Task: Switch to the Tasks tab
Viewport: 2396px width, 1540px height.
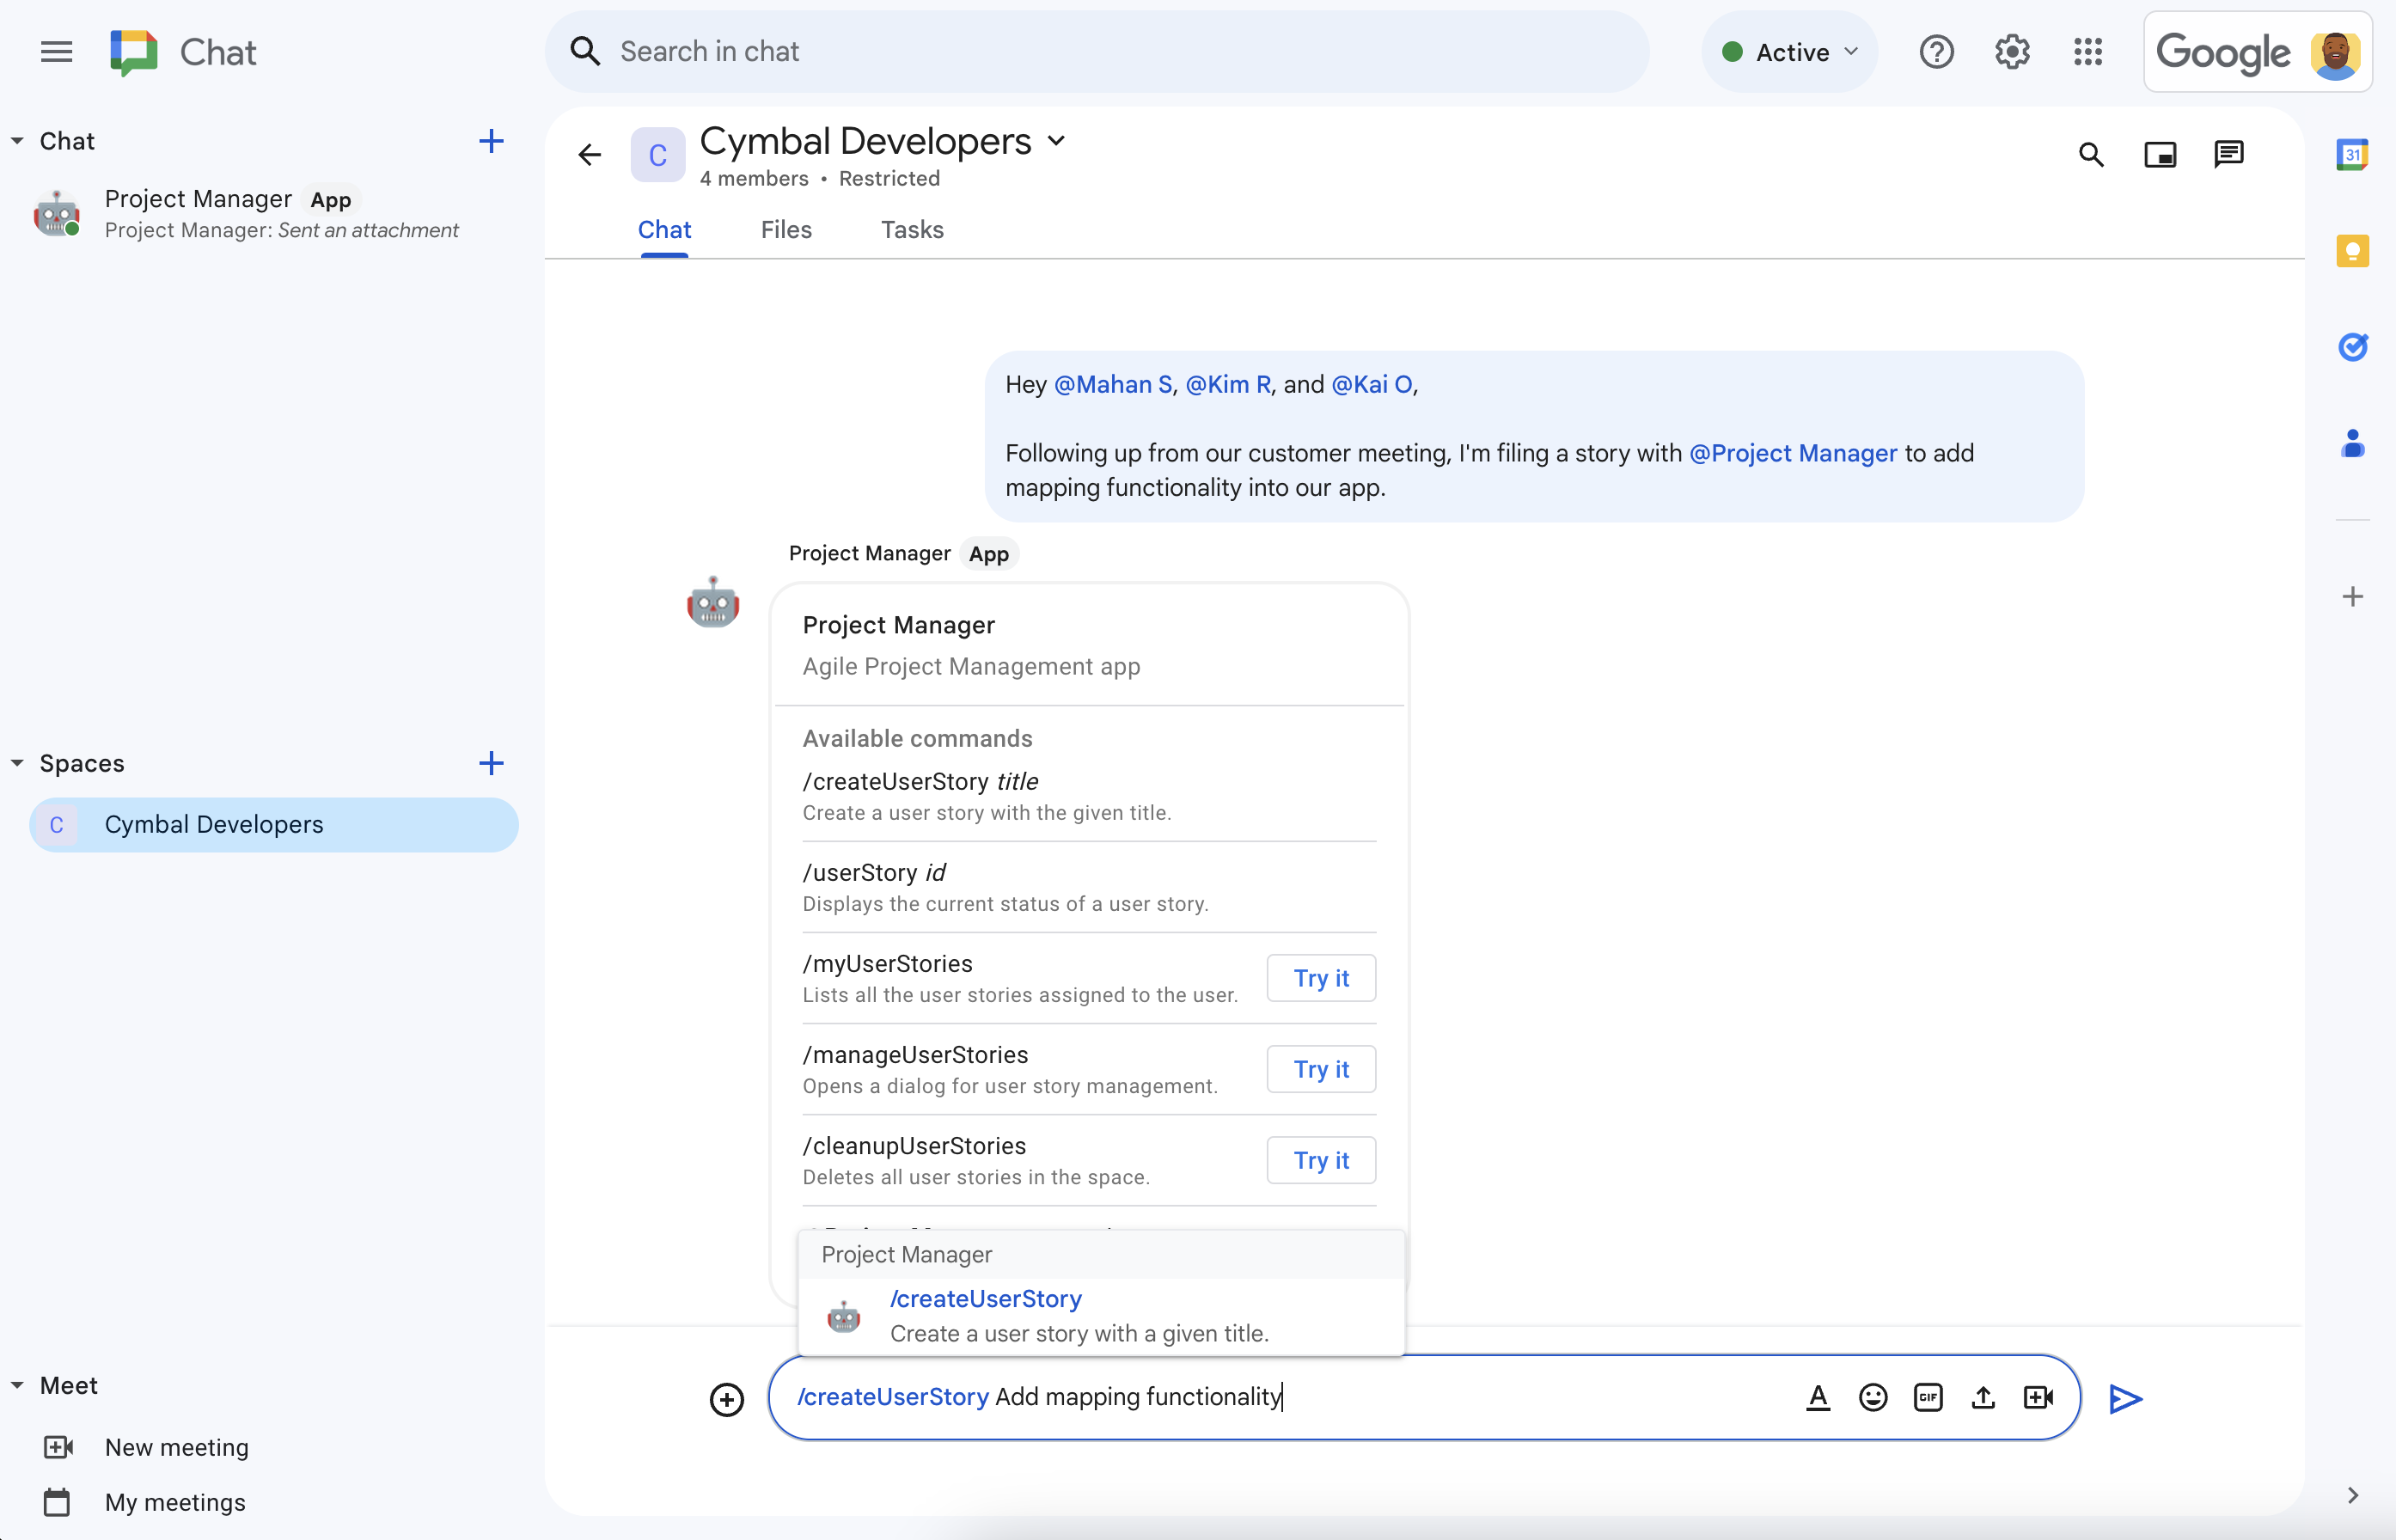Action: click(x=910, y=229)
